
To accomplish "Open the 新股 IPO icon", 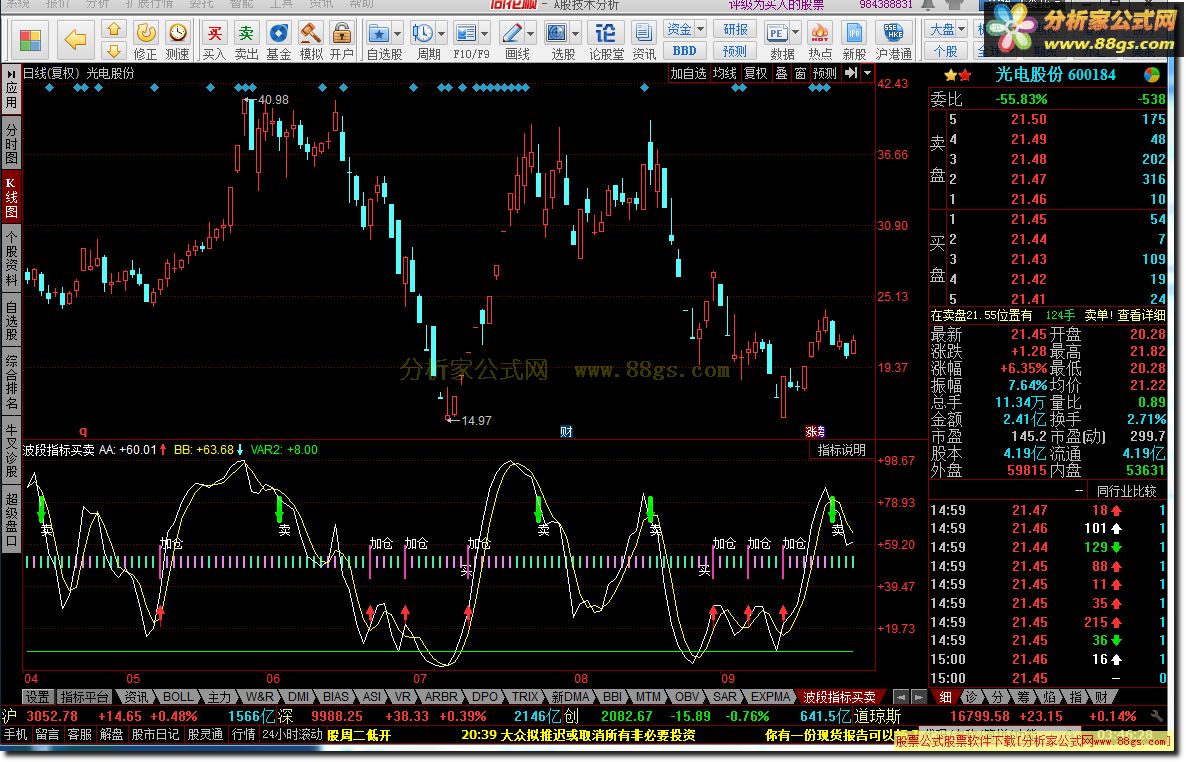I will (x=854, y=41).
